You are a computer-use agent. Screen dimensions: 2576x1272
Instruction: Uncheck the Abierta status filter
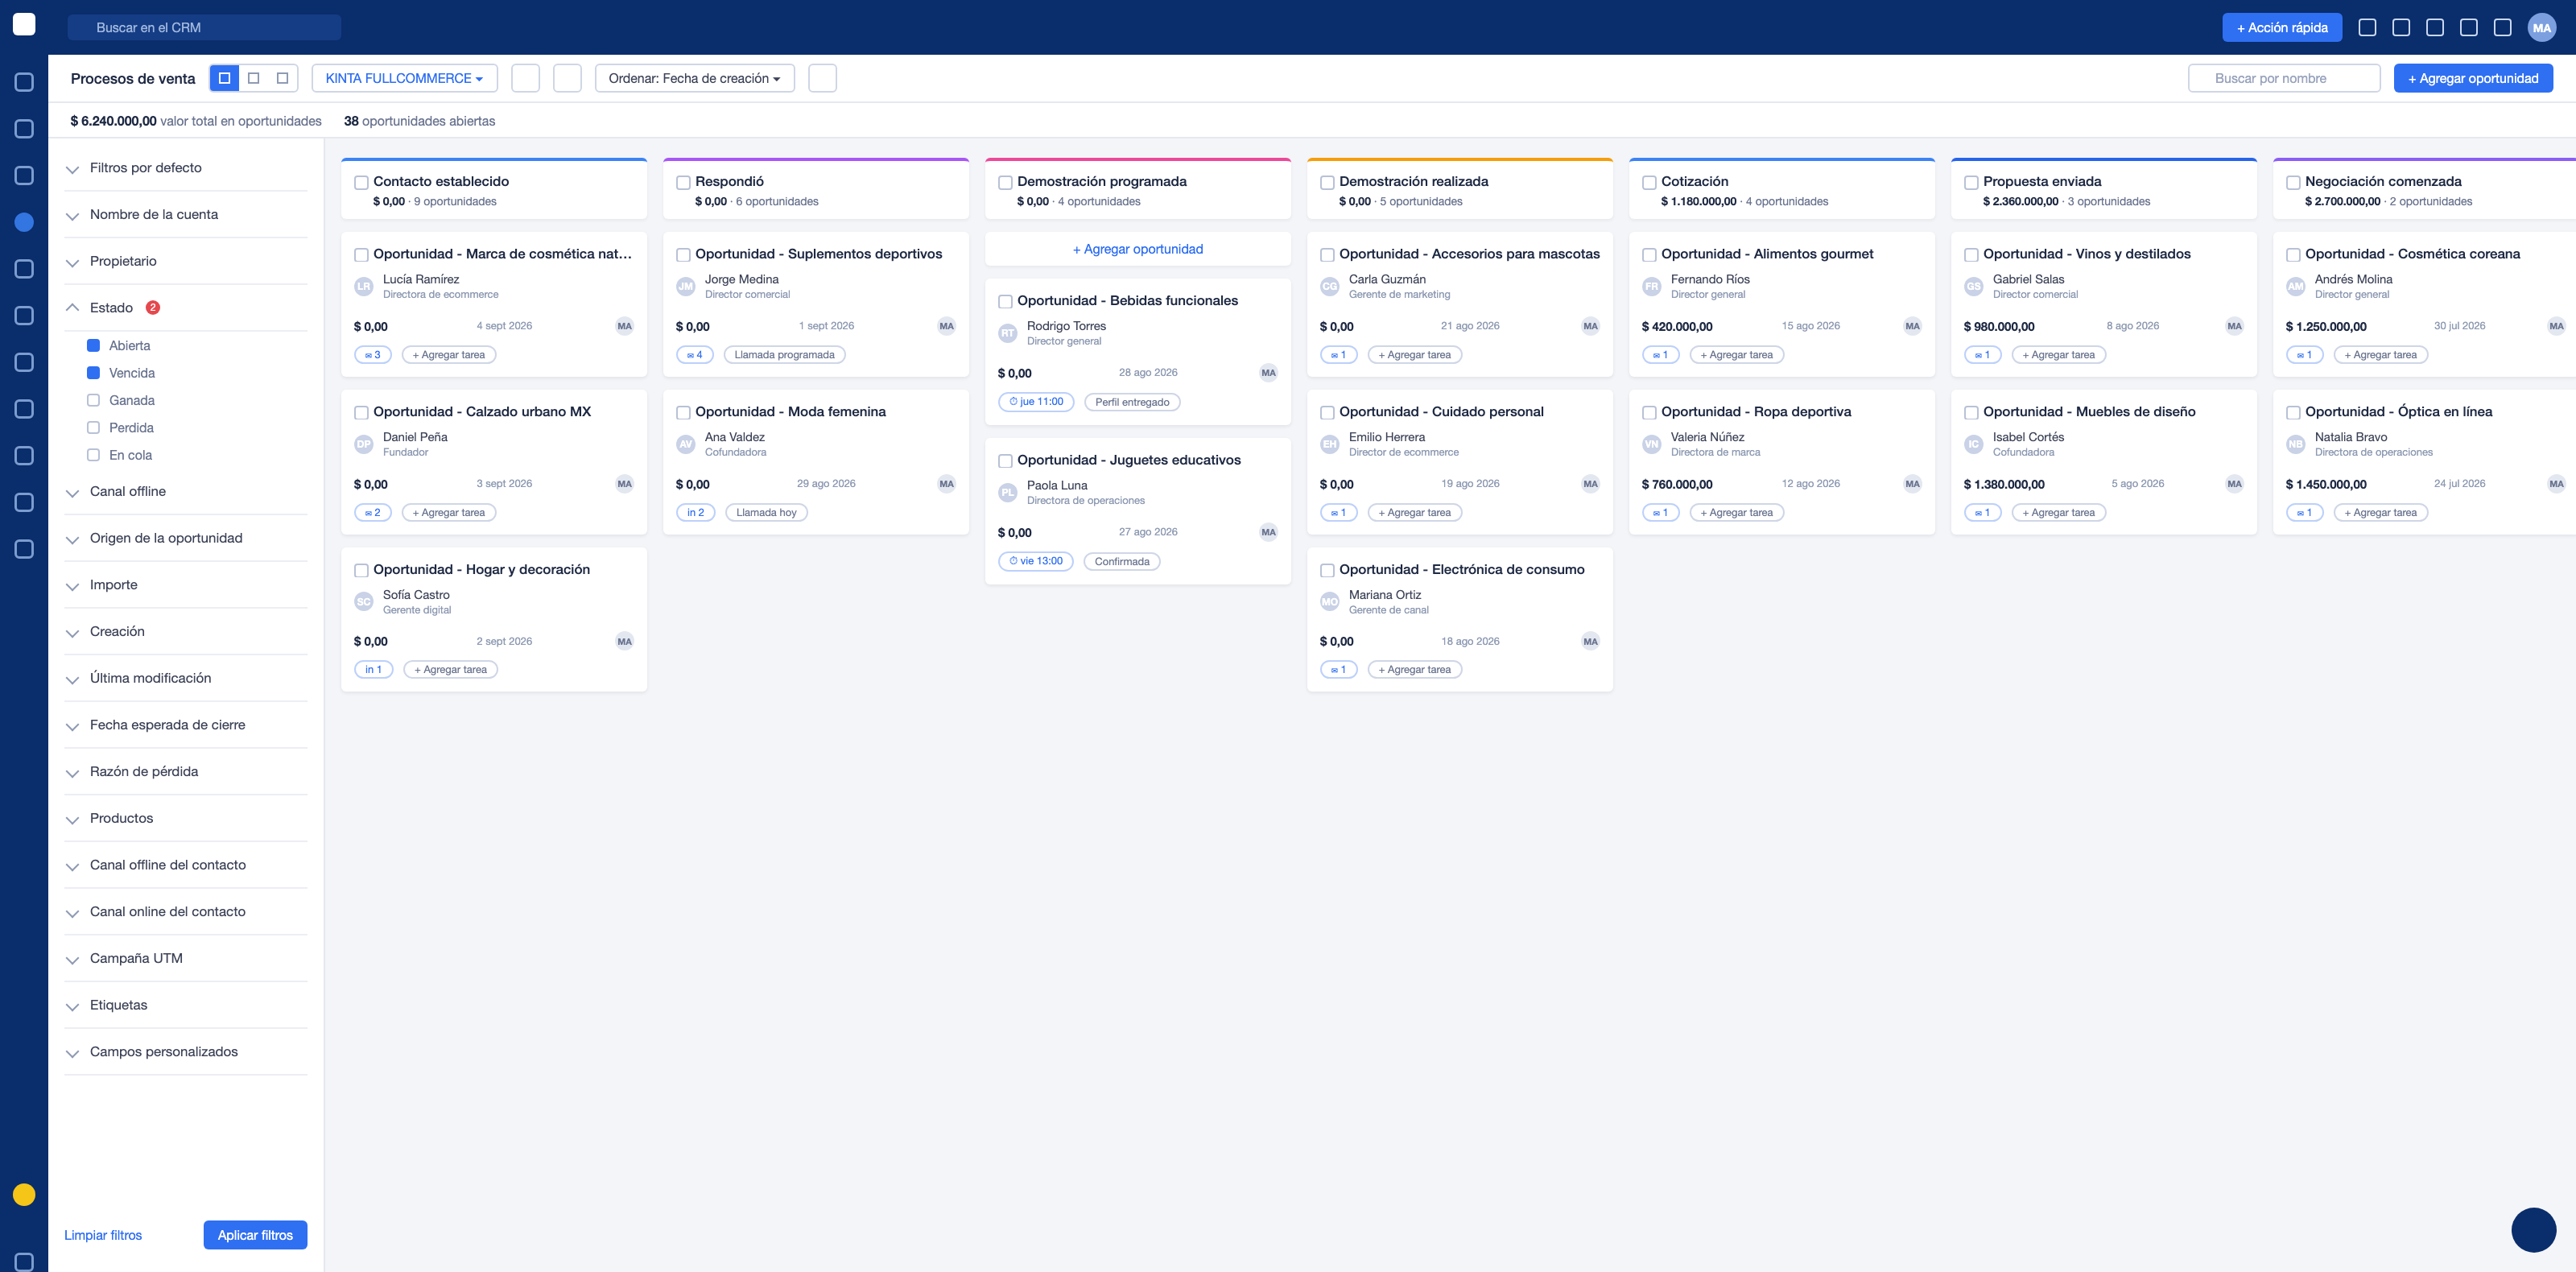[x=93, y=345]
